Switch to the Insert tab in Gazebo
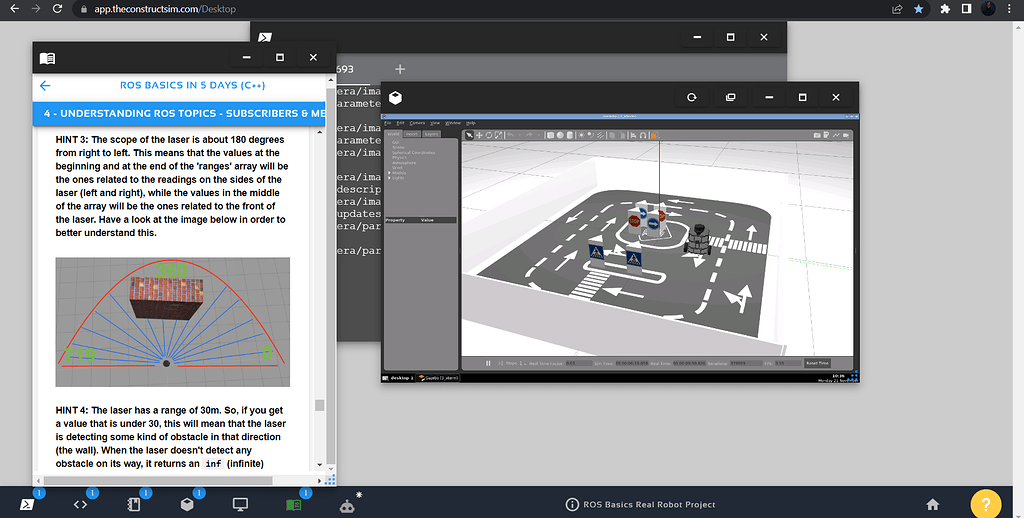The height and width of the screenshot is (518, 1024). coord(412,134)
